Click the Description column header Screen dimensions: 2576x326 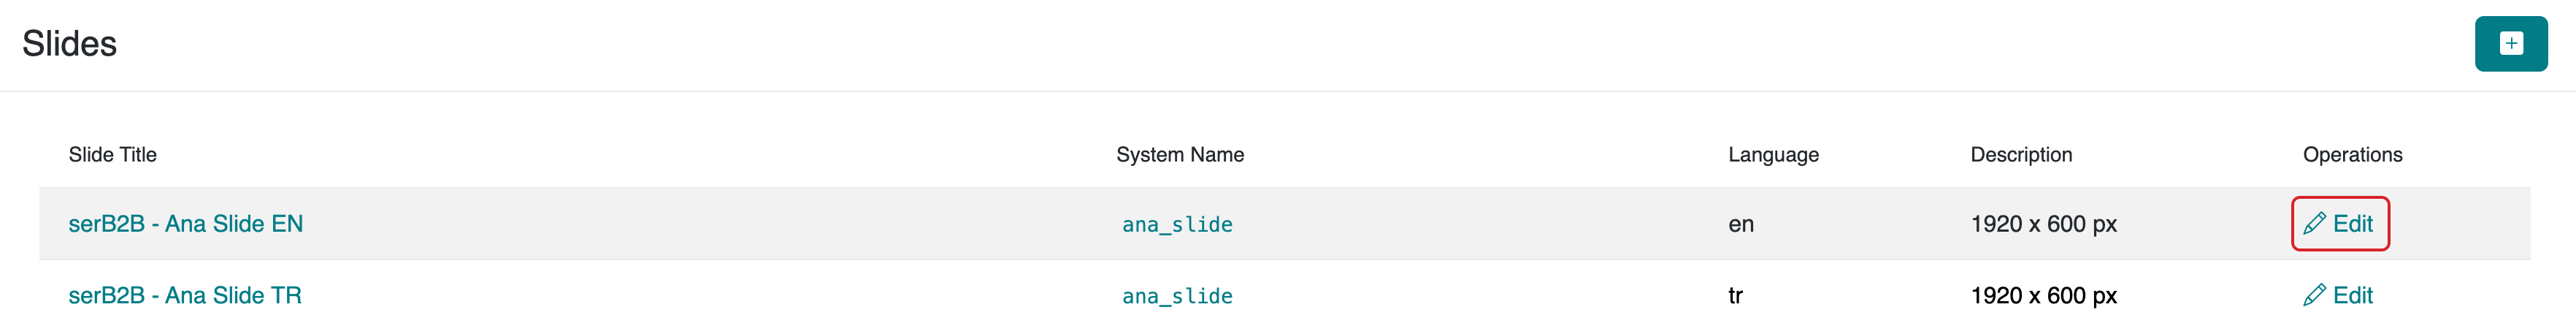pyautogui.click(x=2021, y=155)
